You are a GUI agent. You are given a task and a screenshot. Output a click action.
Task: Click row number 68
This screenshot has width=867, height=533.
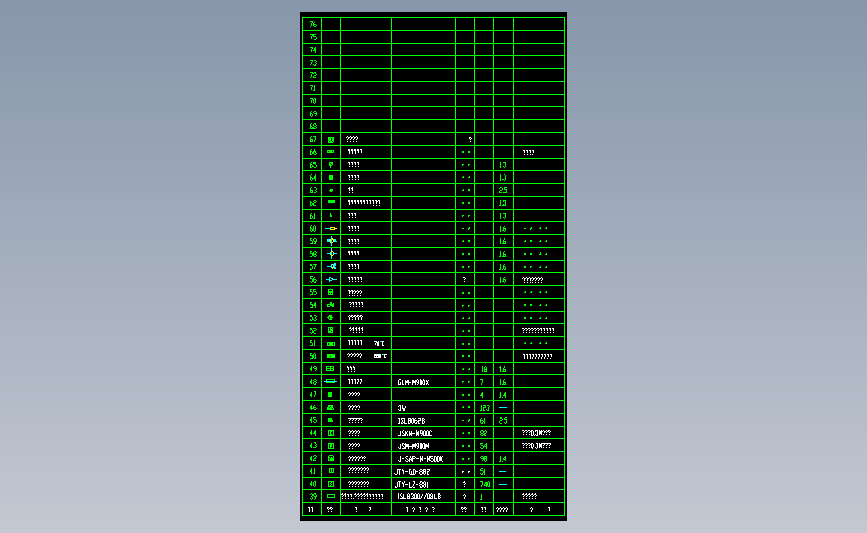pos(313,127)
